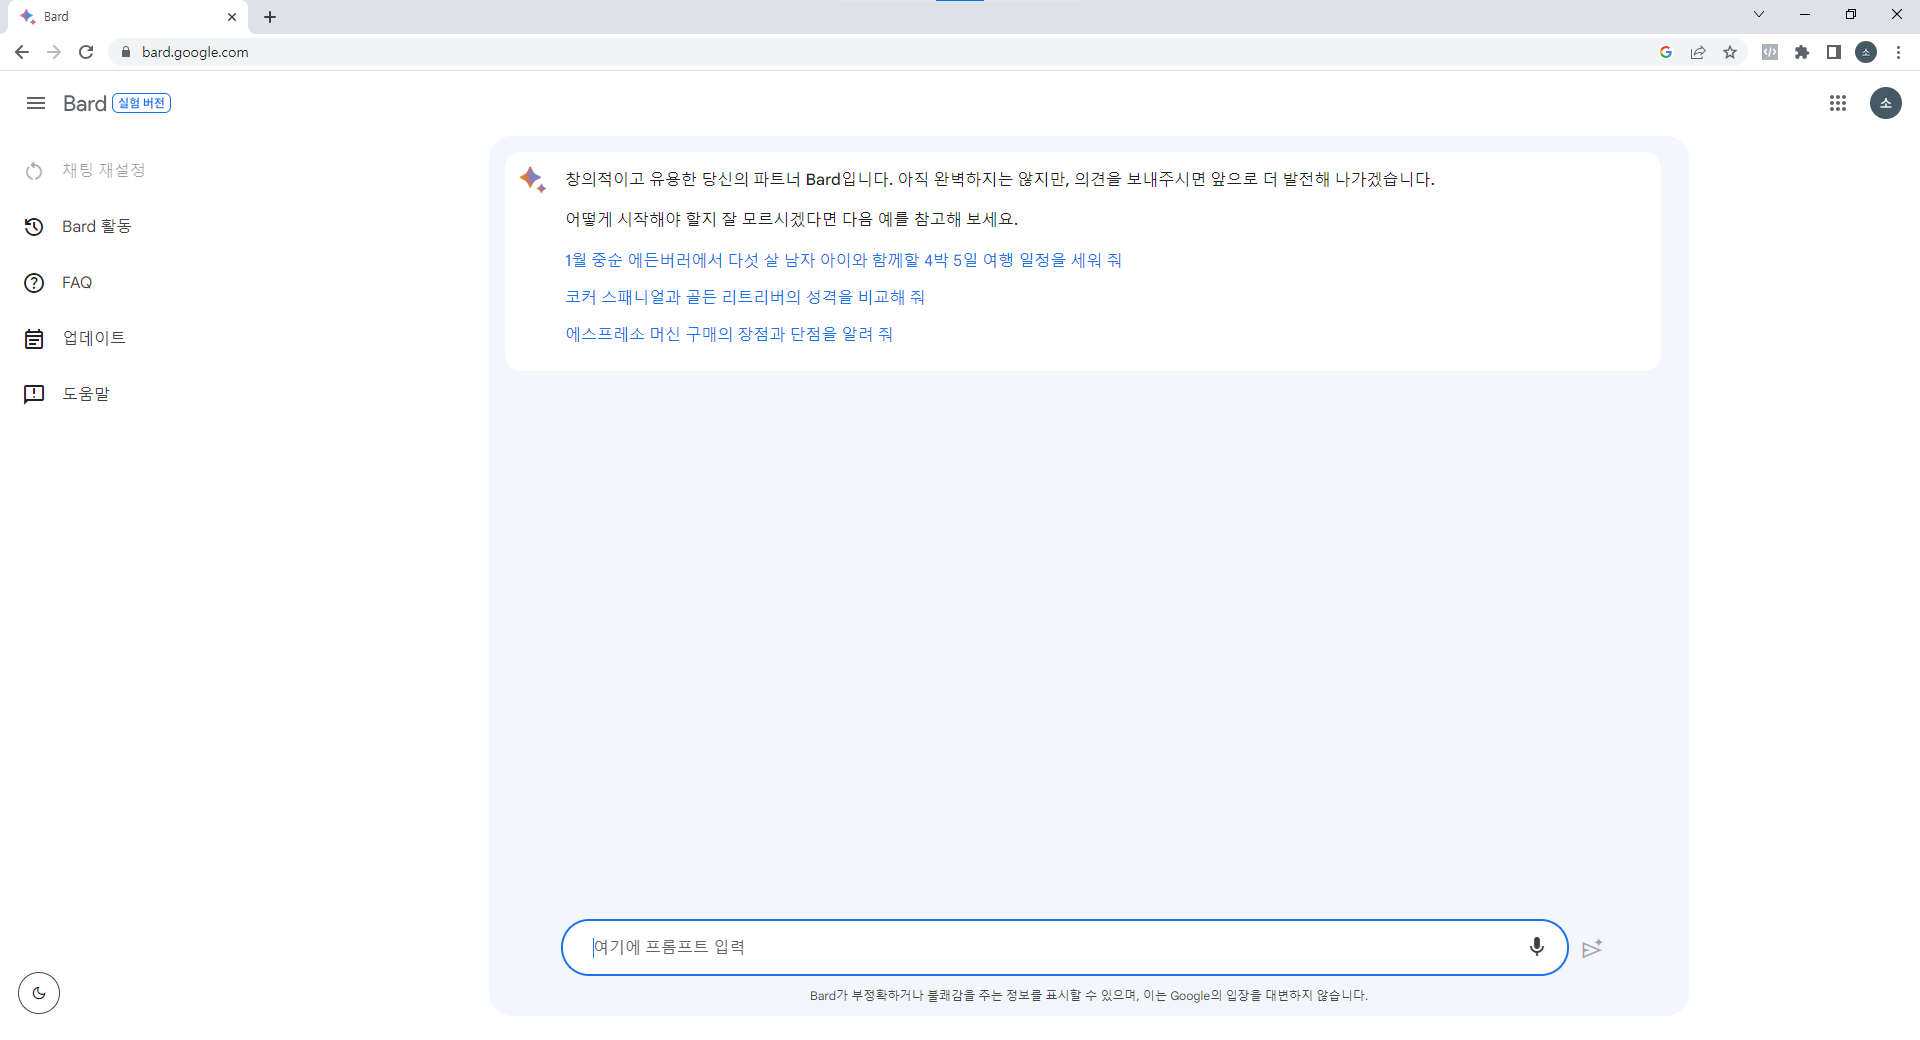1920x1040 pixels.
Task: Open Bard 활동 from the sidebar
Action: 96,227
